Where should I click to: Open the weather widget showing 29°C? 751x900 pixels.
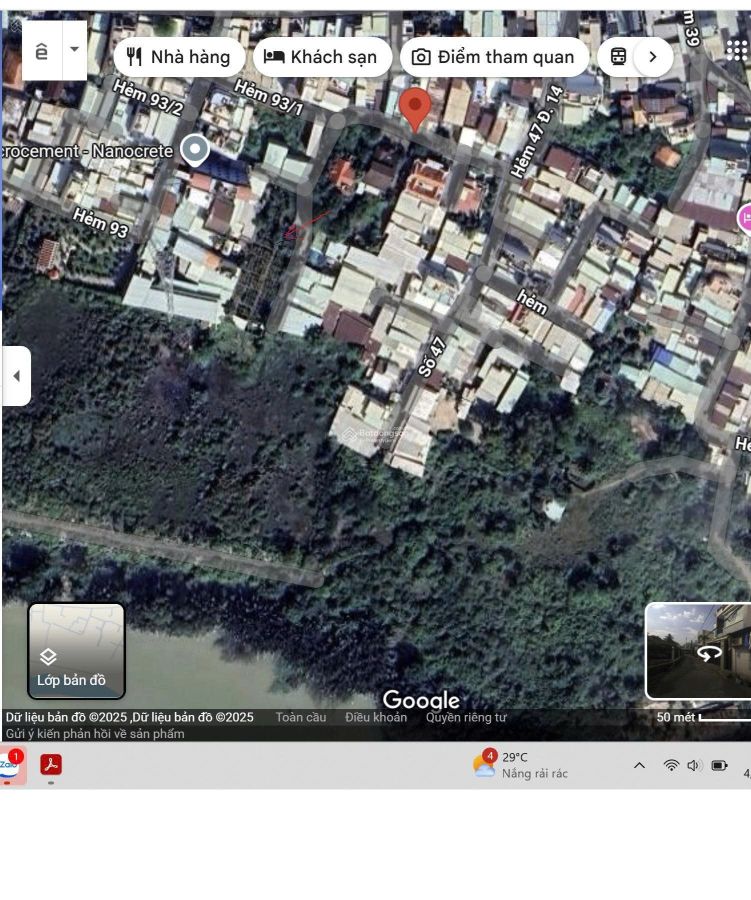[x=520, y=765]
